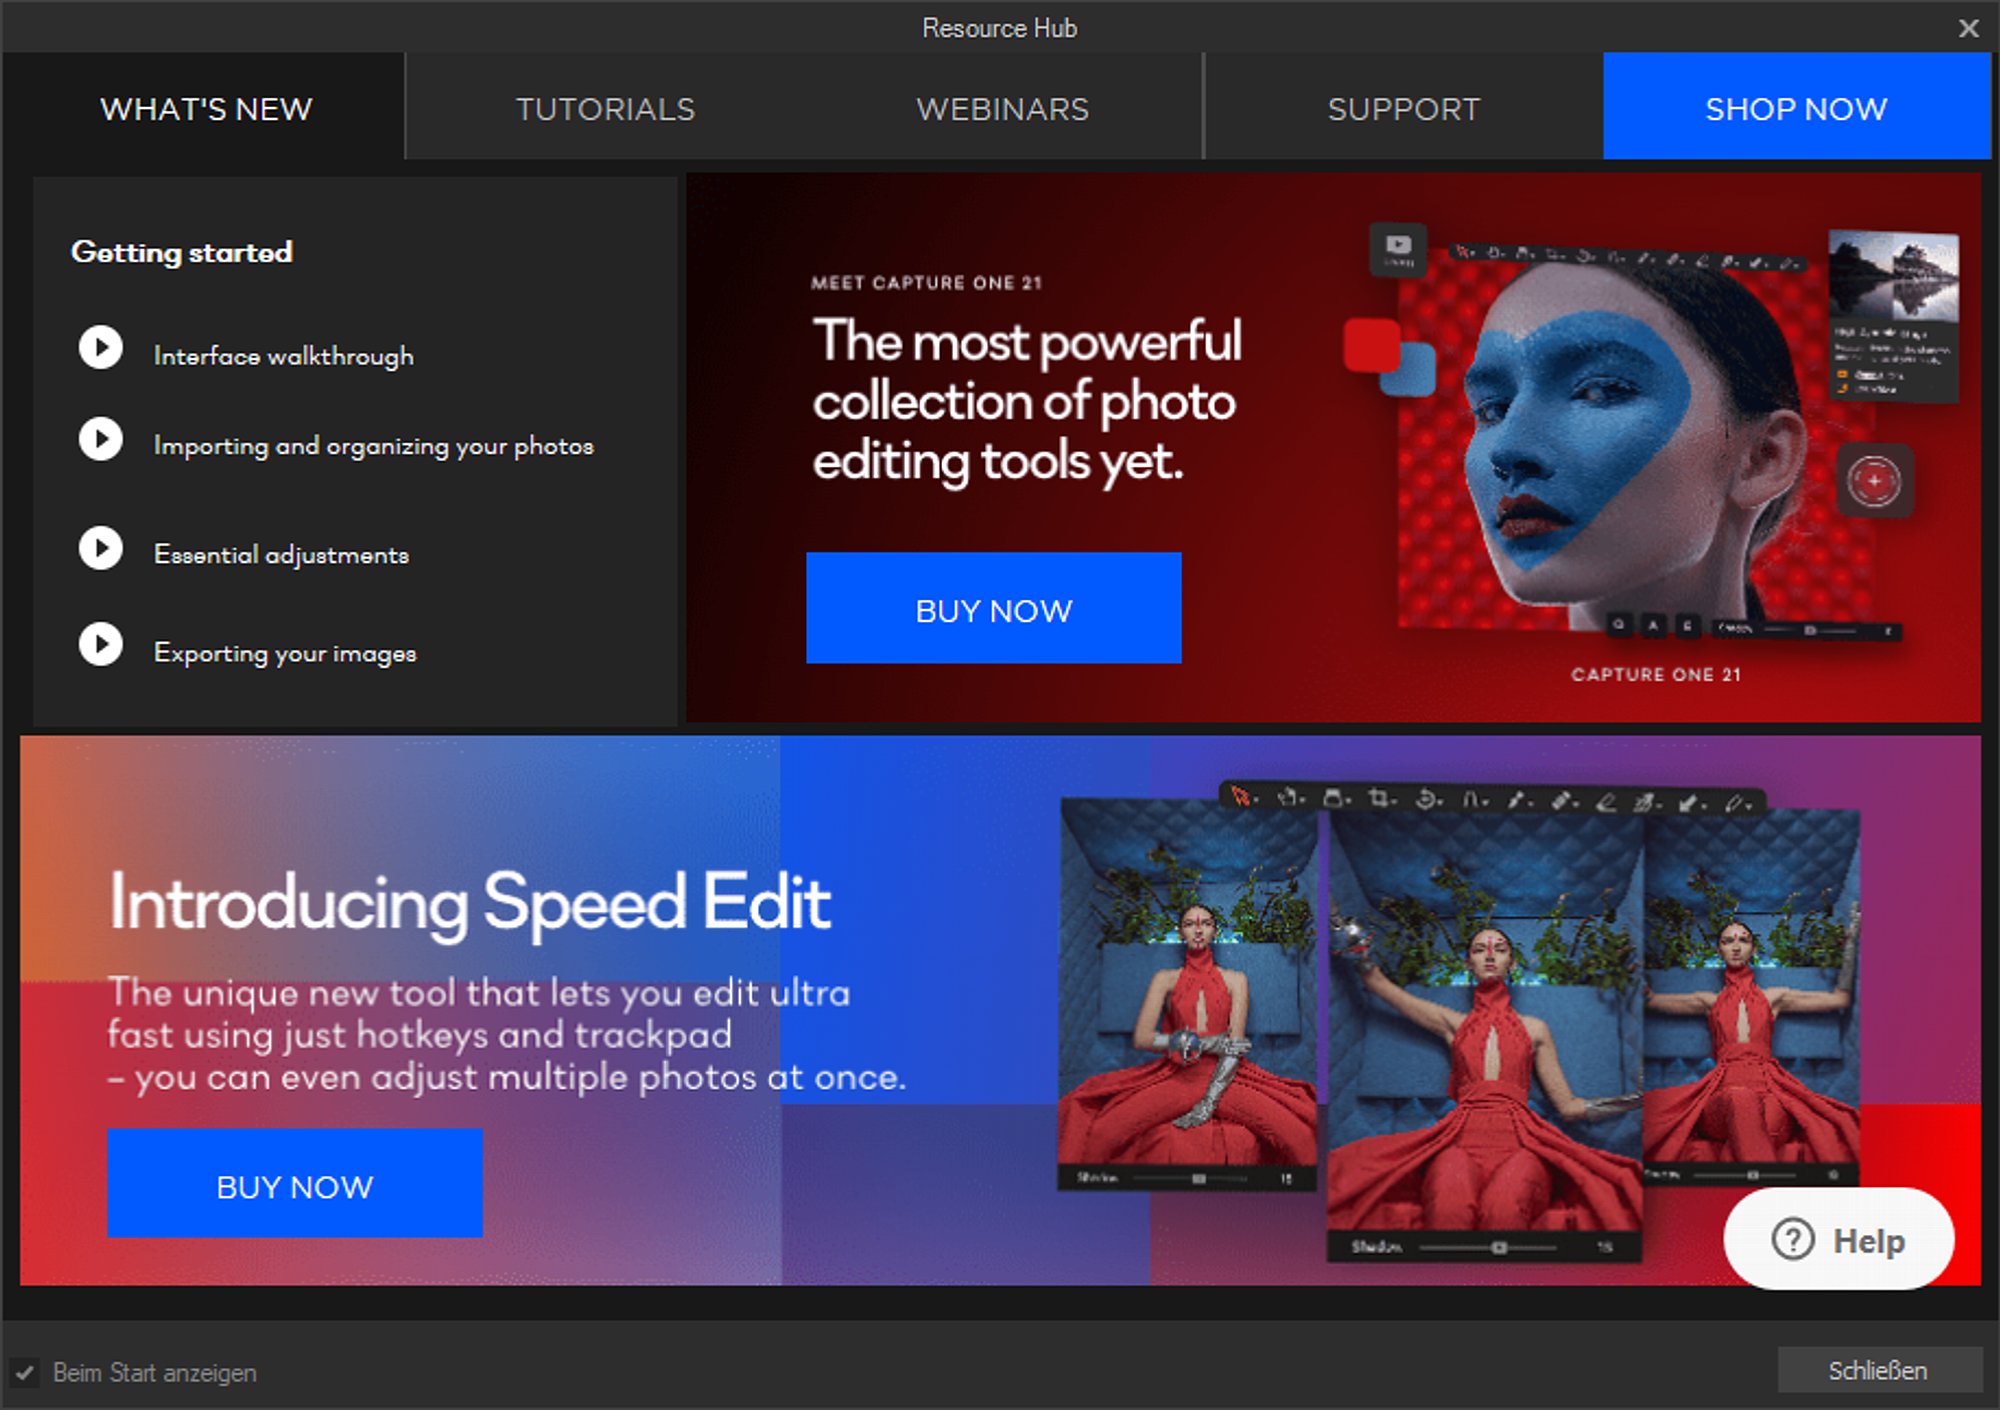Click Buy Now under Introducing Speed Edit
The height and width of the screenshot is (1410, 2000).
[x=295, y=1184]
